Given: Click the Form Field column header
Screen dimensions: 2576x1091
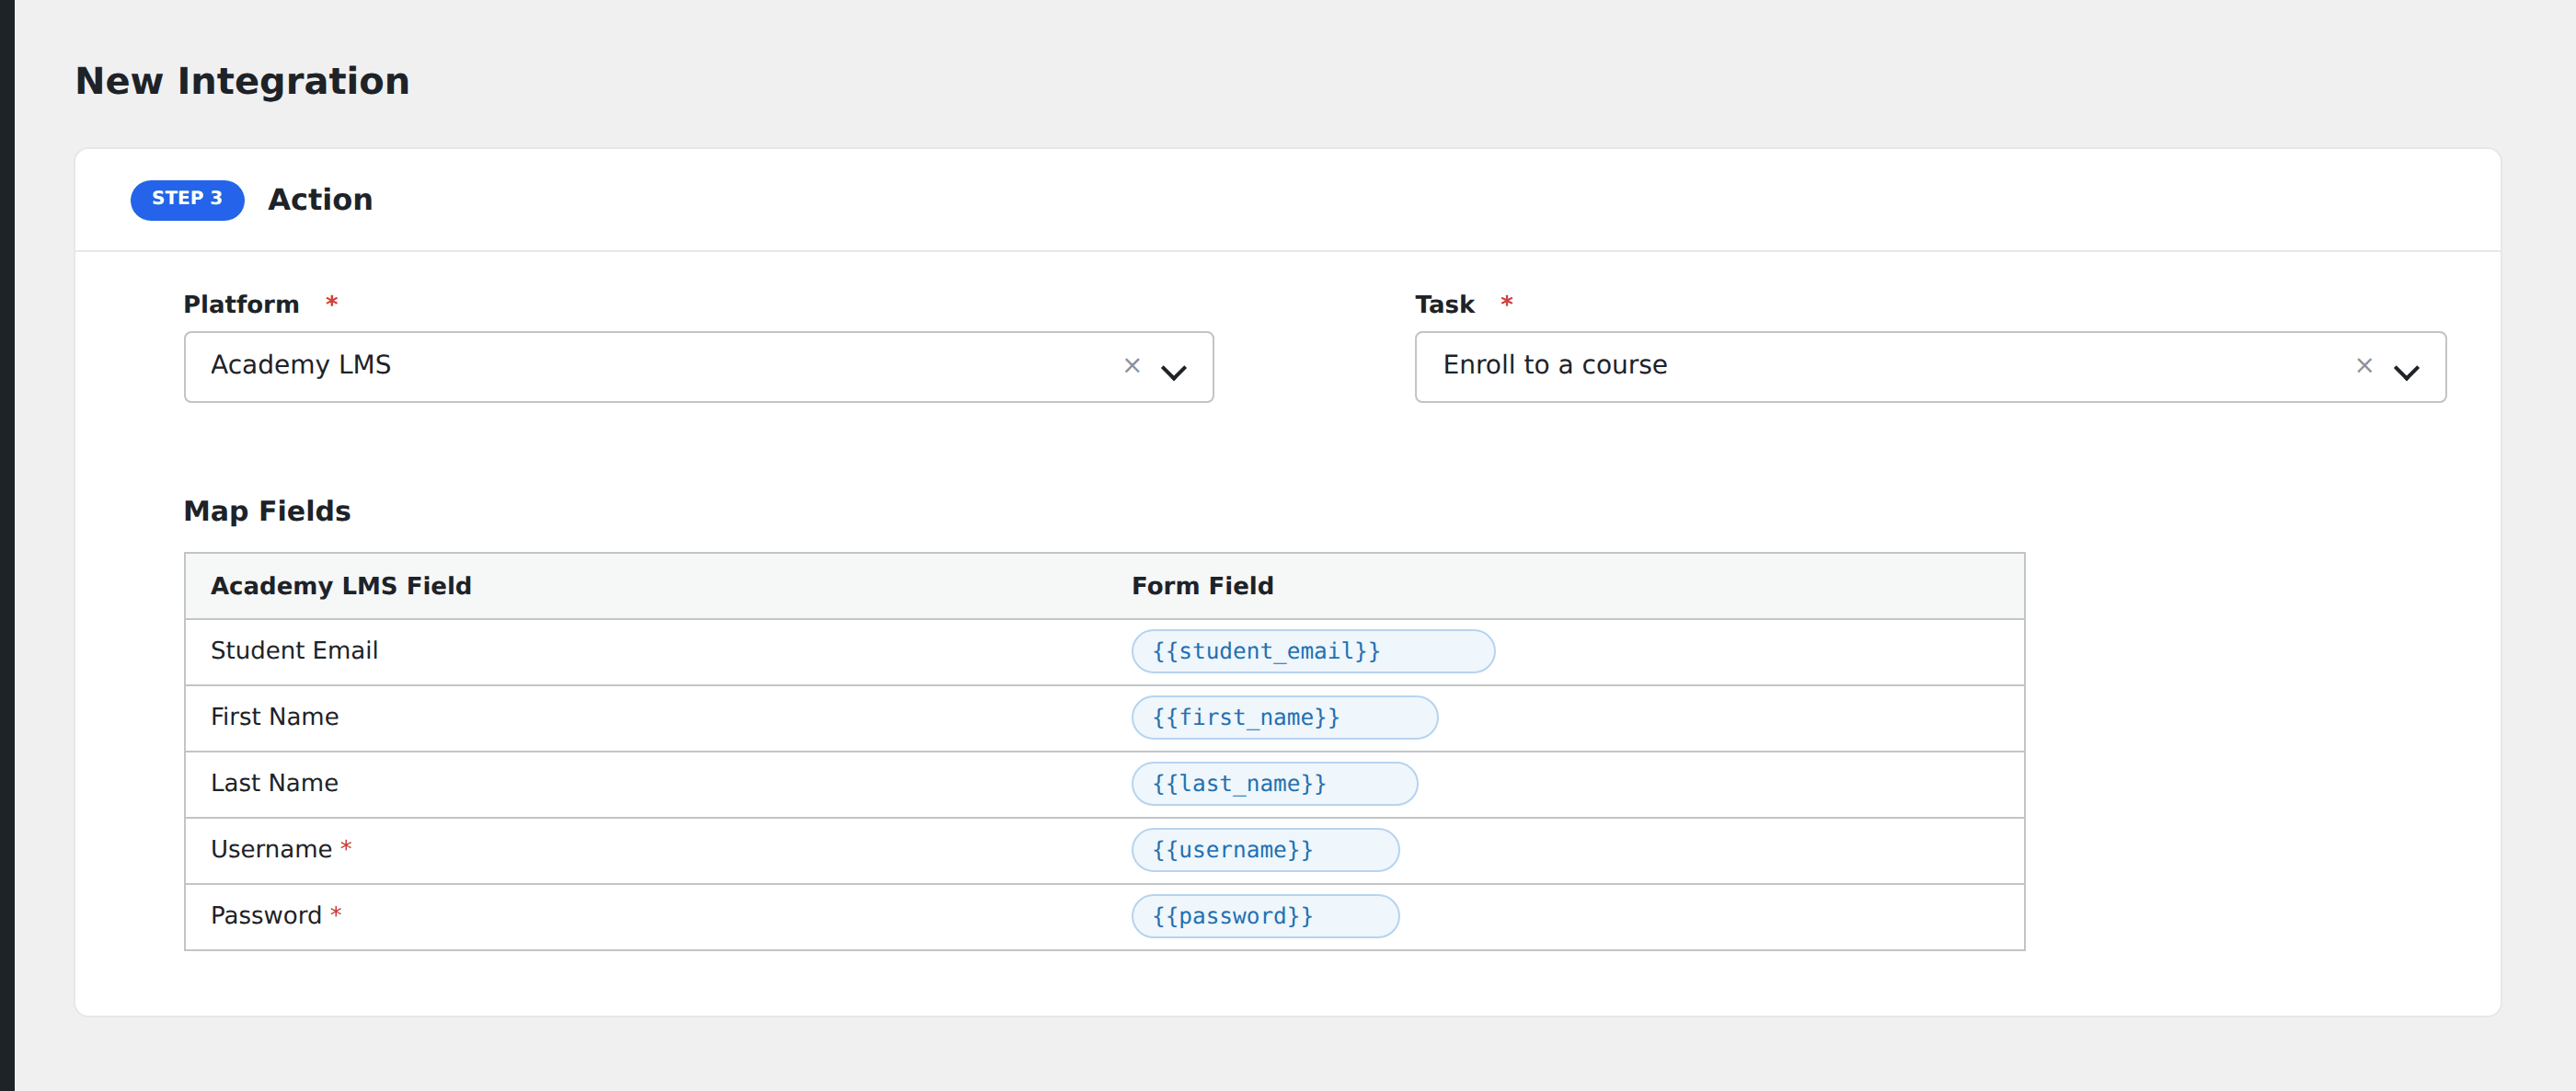Looking at the screenshot, I should pos(1202,586).
